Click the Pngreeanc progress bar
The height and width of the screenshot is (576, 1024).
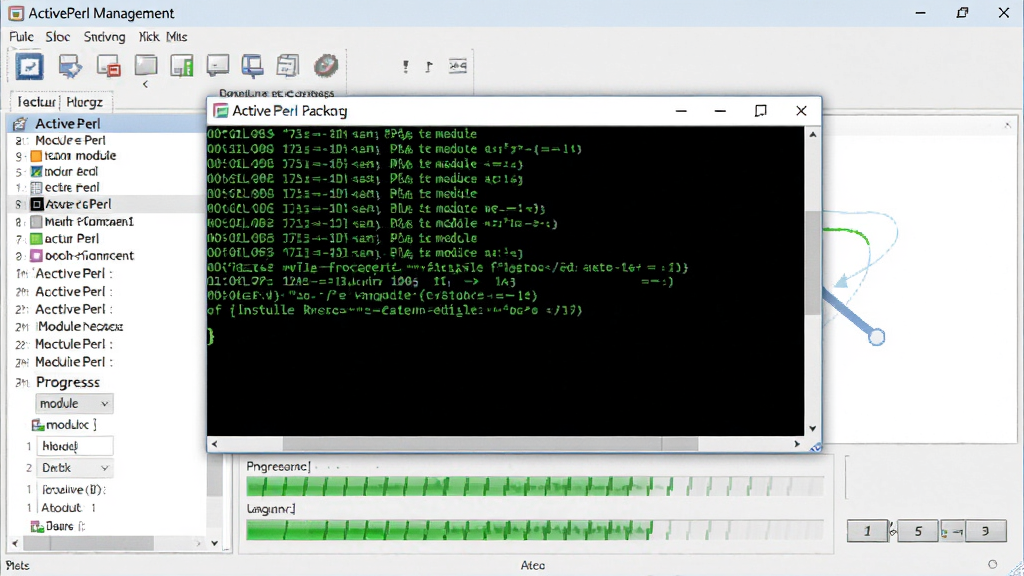pyautogui.click(x=535, y=487)
